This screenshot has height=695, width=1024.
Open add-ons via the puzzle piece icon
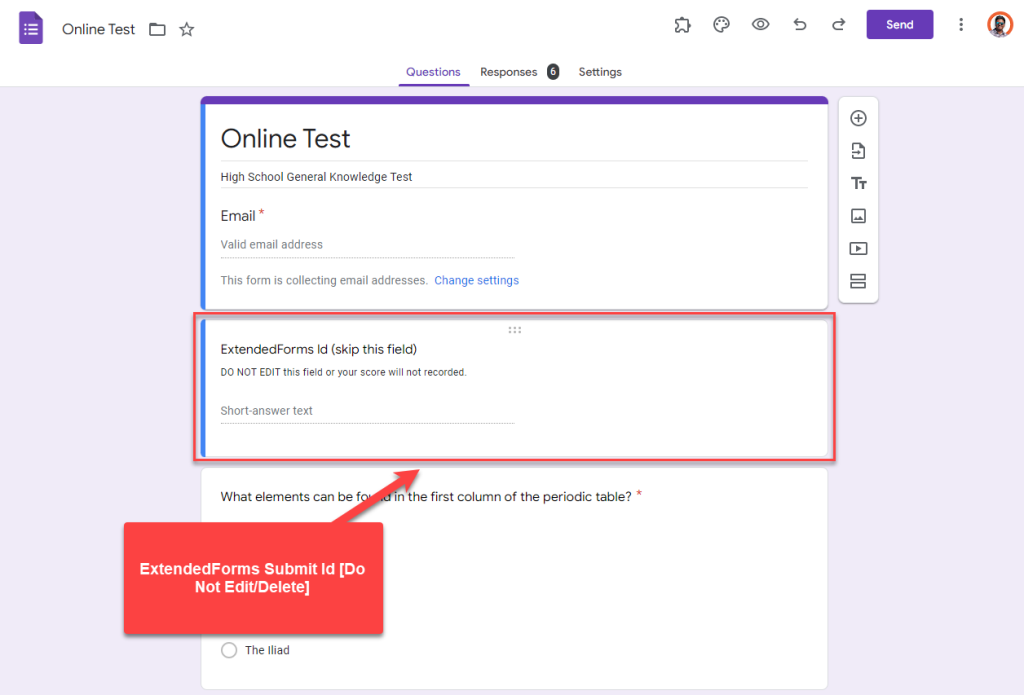(682, 24)
